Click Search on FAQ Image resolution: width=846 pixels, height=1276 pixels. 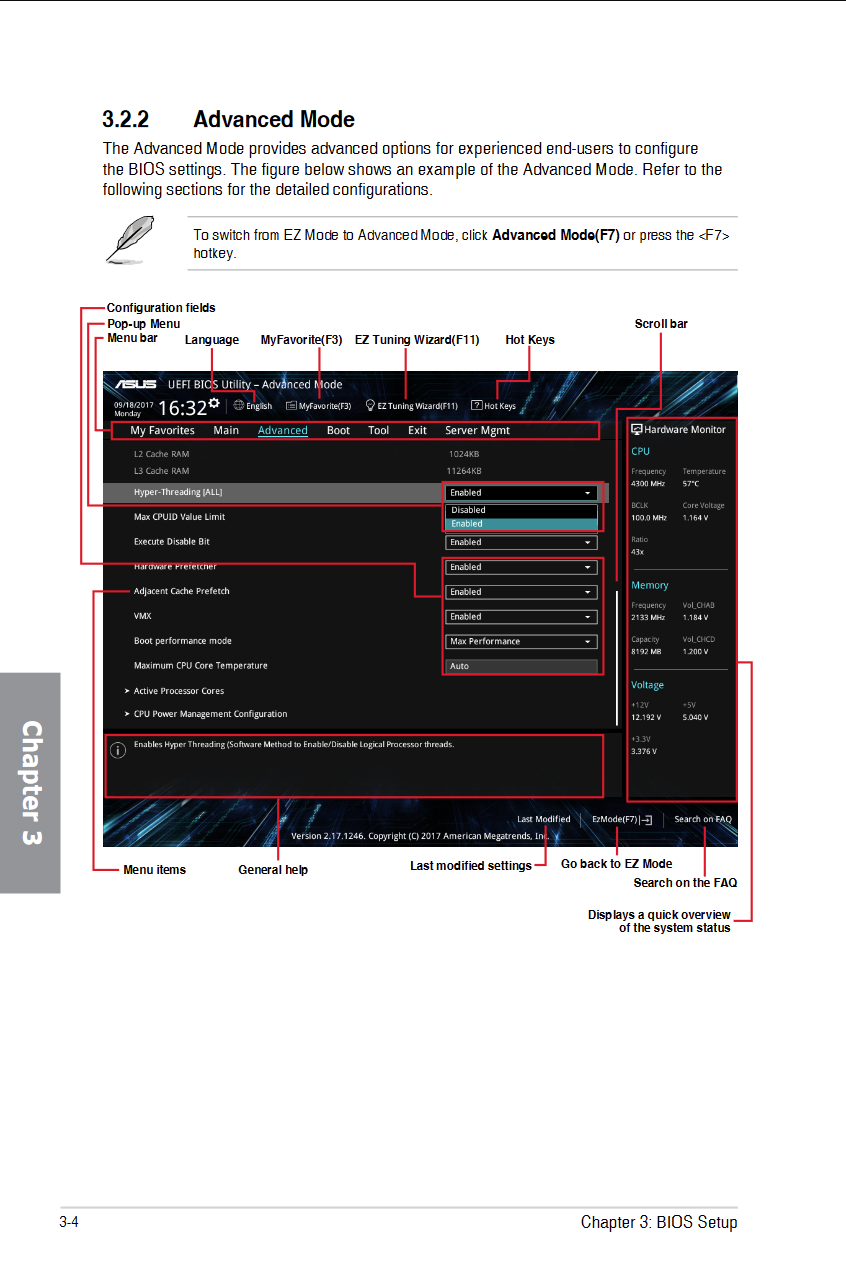tap(703, 820)
